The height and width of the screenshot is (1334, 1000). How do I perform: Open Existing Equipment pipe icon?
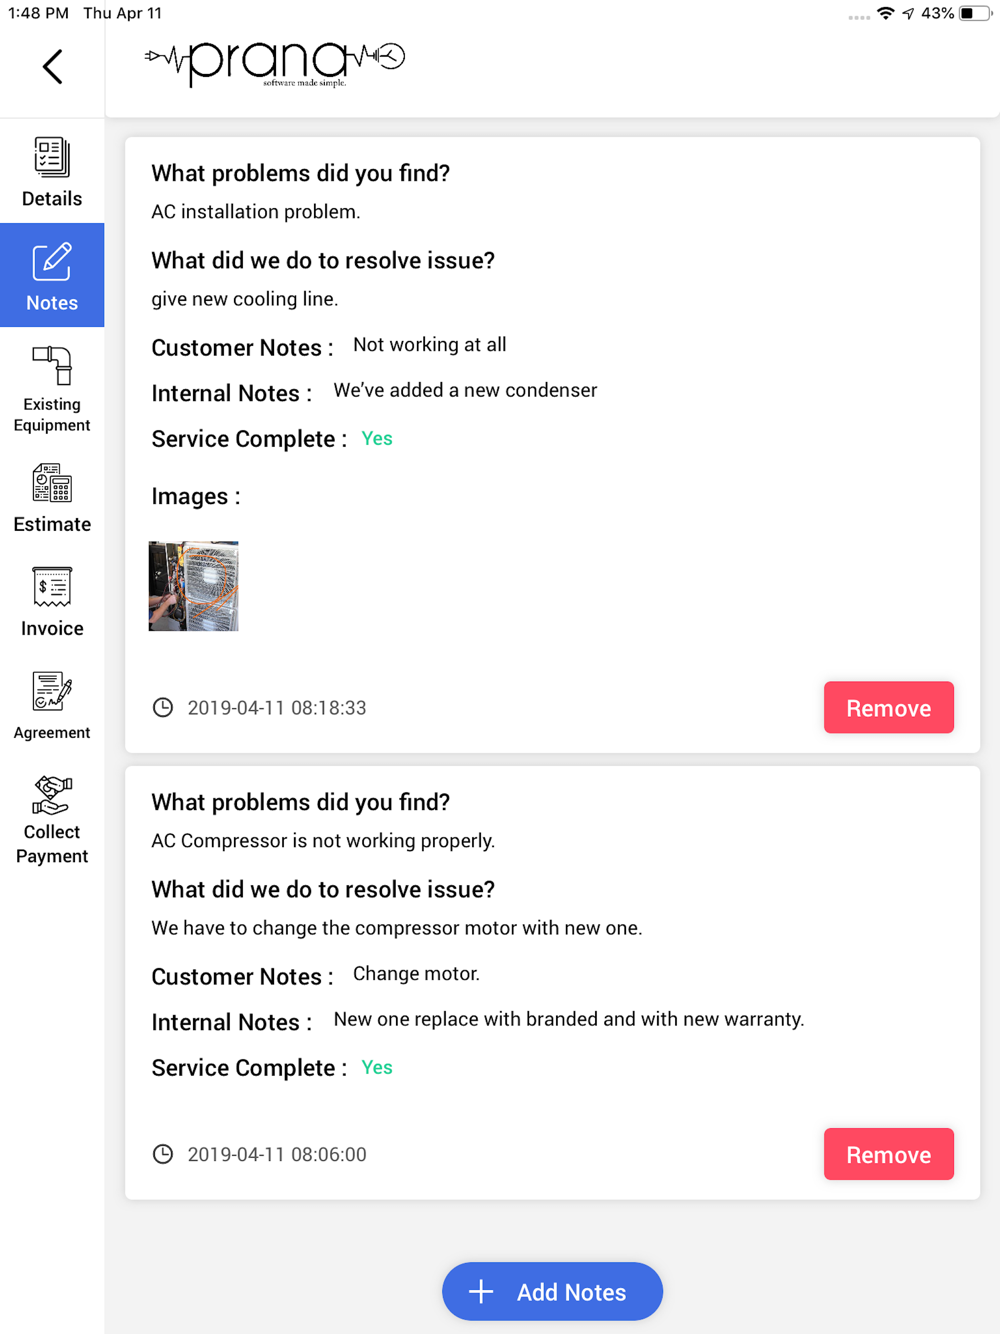point(52,366)
